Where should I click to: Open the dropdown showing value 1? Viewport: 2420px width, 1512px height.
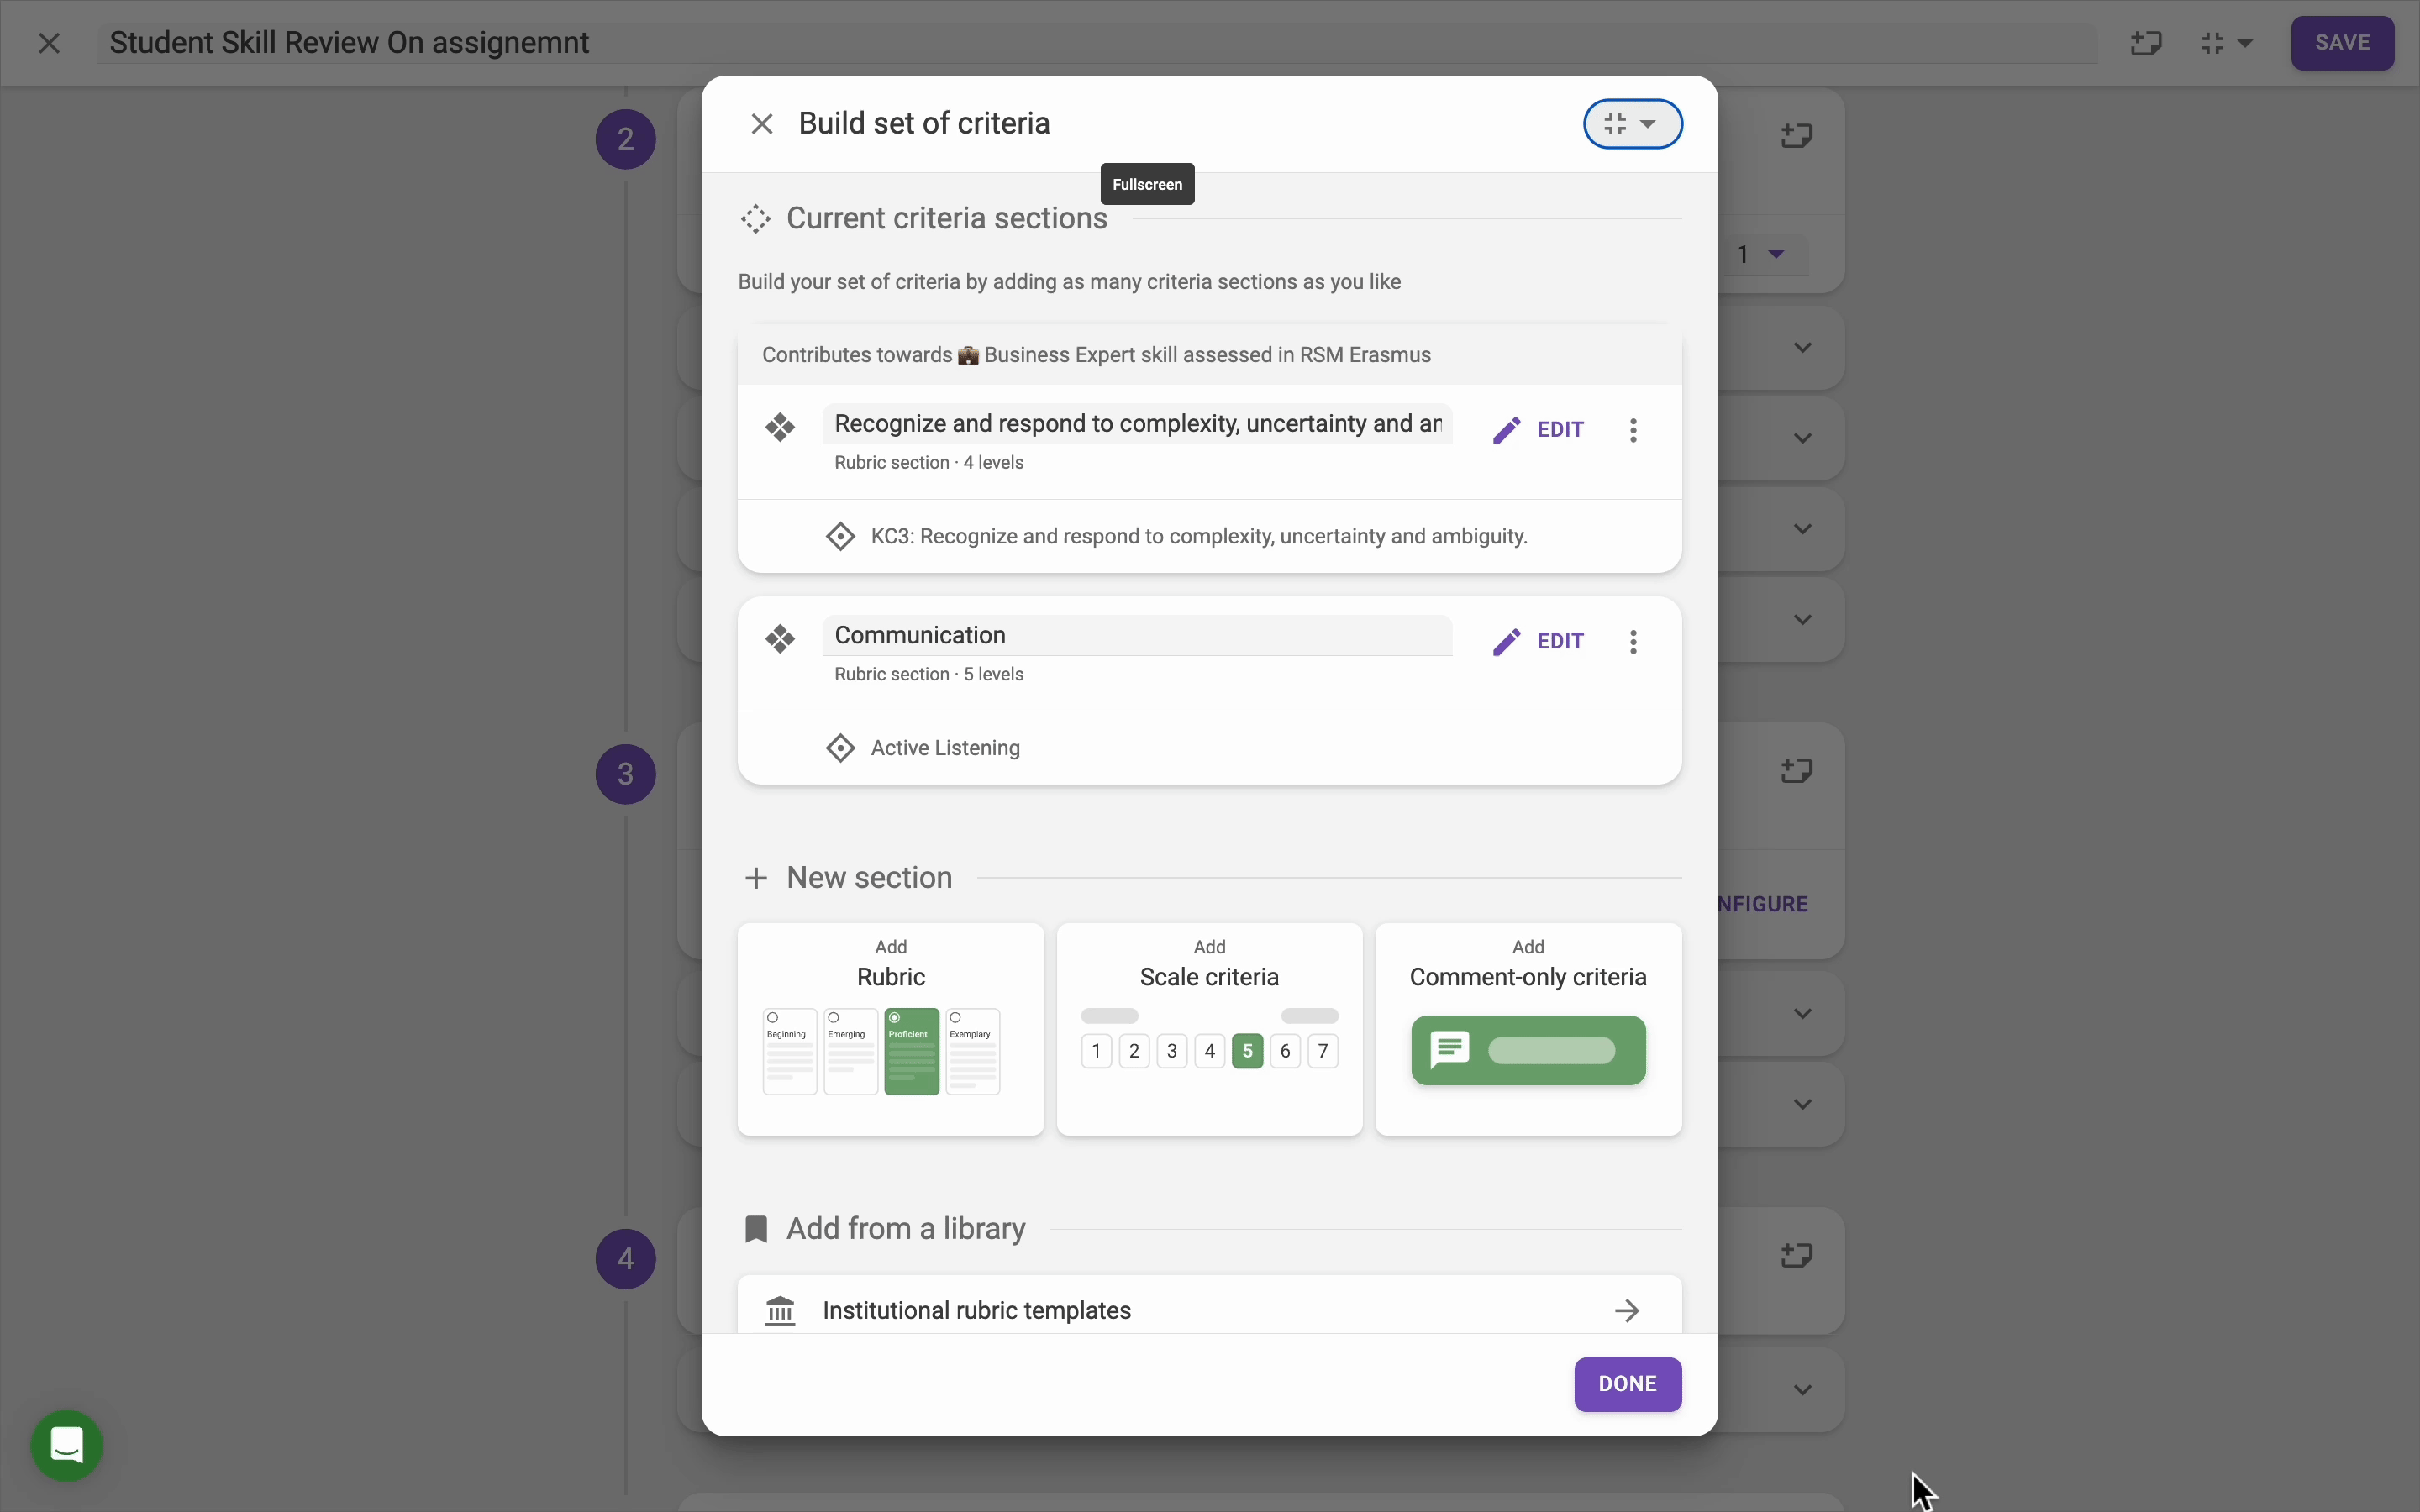click(1762, 255)
